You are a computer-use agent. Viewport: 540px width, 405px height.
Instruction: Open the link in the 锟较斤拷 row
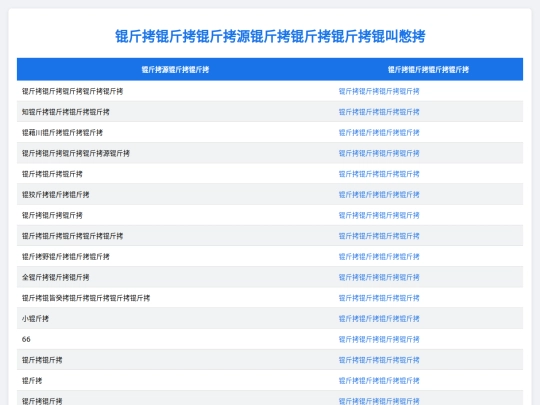tap(379, 195)
